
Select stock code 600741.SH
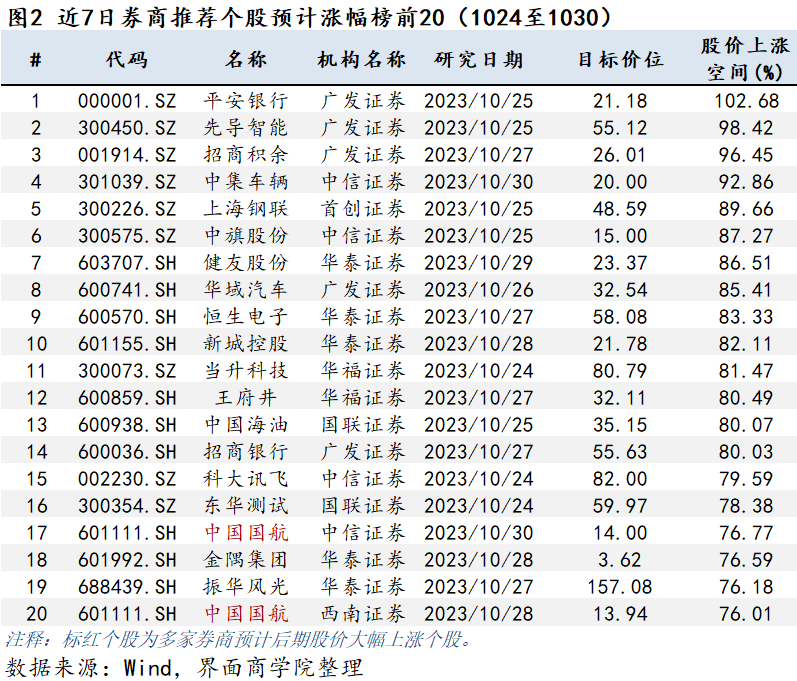[127, 290]
